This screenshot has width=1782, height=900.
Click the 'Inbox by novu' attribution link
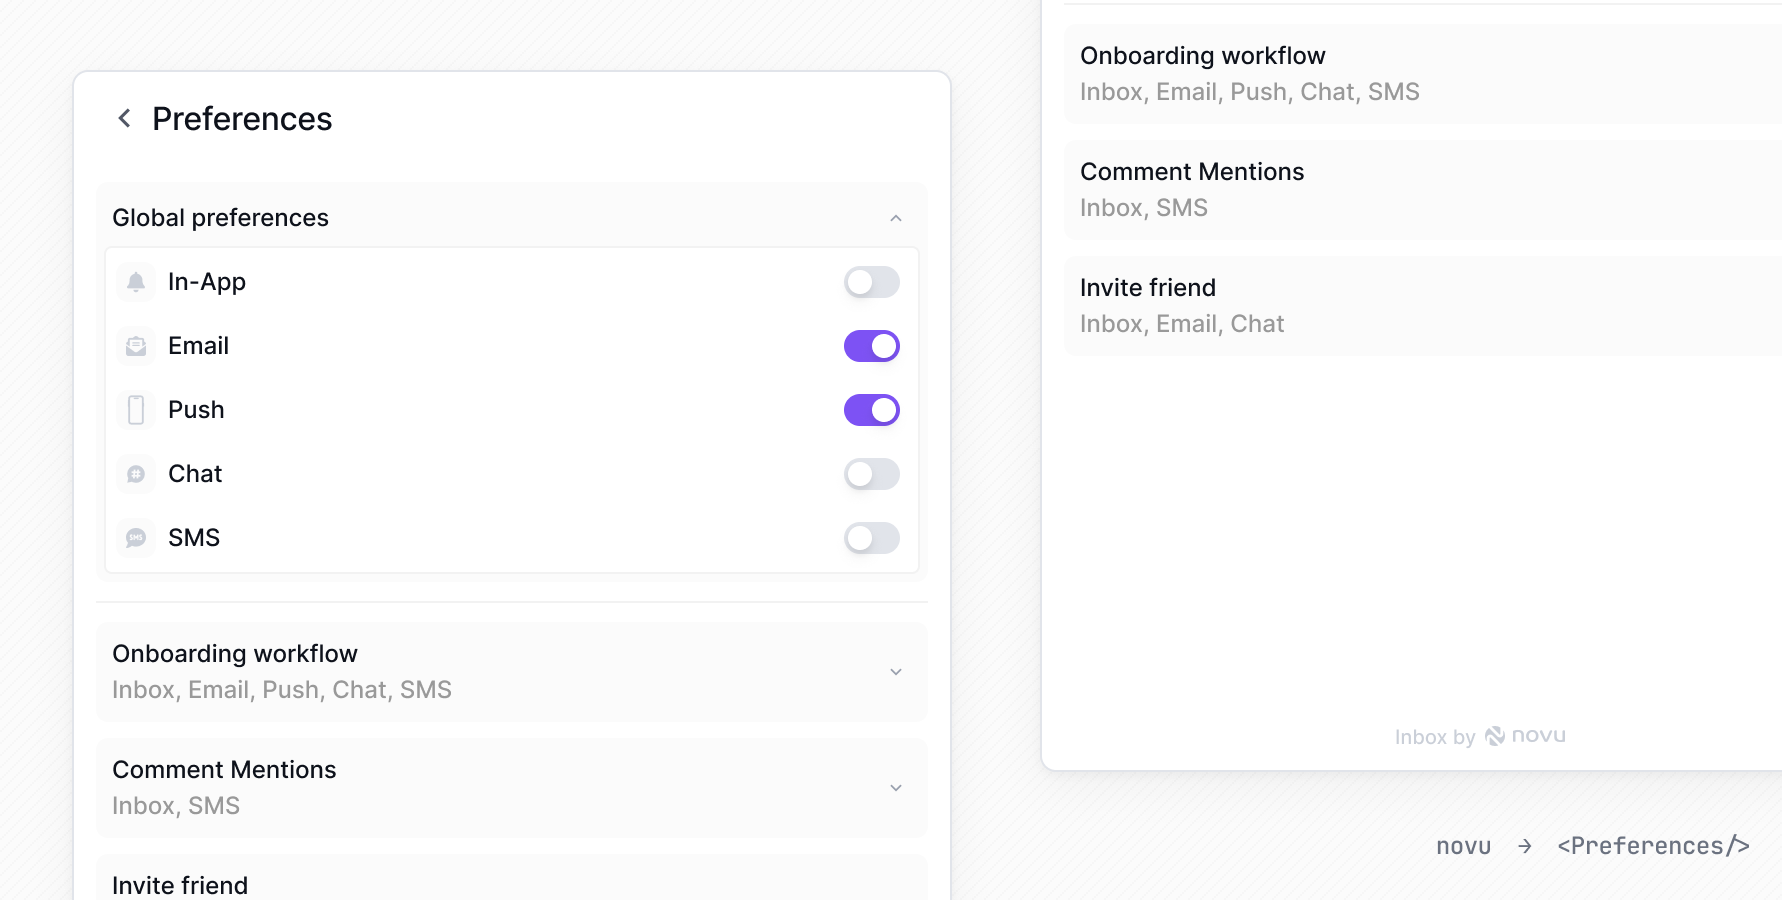pyautogui.click(x=1480, y=735)
